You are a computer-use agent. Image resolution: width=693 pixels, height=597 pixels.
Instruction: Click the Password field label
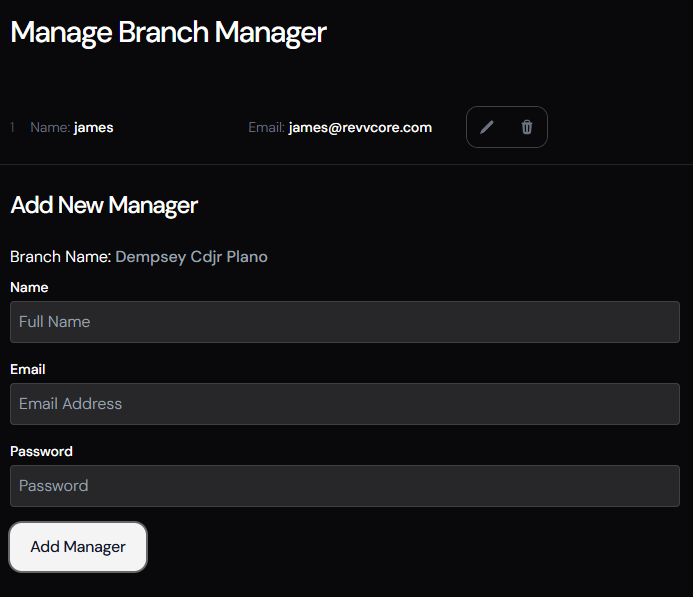(x=41, y=451)
